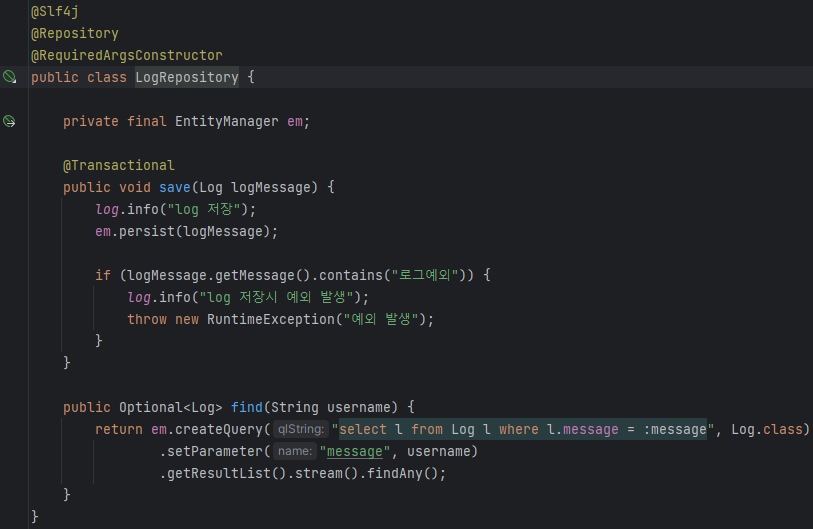Click the "log 저장시 예외 발생" string
This screenshot has width=813, height=529.
click(x=277, y=297)
